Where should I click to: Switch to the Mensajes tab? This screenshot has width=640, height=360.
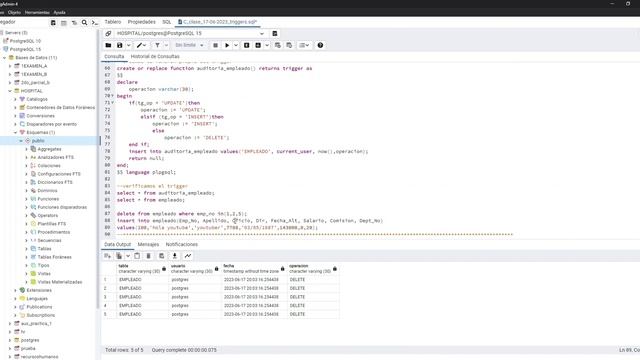click(148, 244)
